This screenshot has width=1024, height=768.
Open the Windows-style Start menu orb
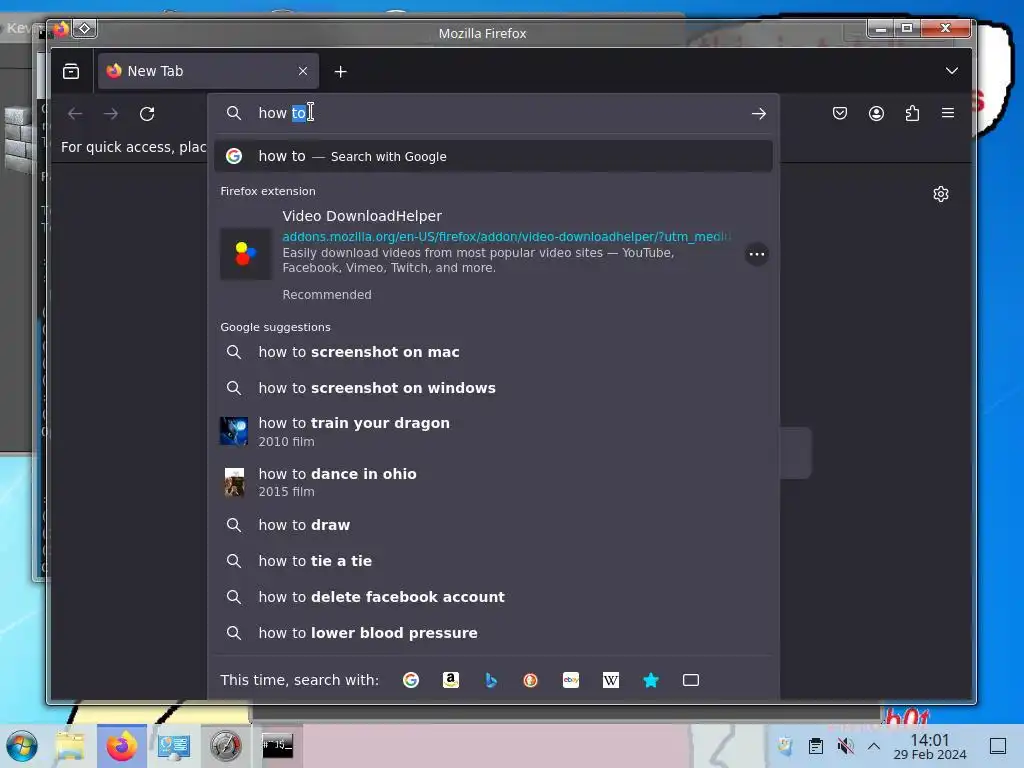pyautogui.click(x=22, y=746)
